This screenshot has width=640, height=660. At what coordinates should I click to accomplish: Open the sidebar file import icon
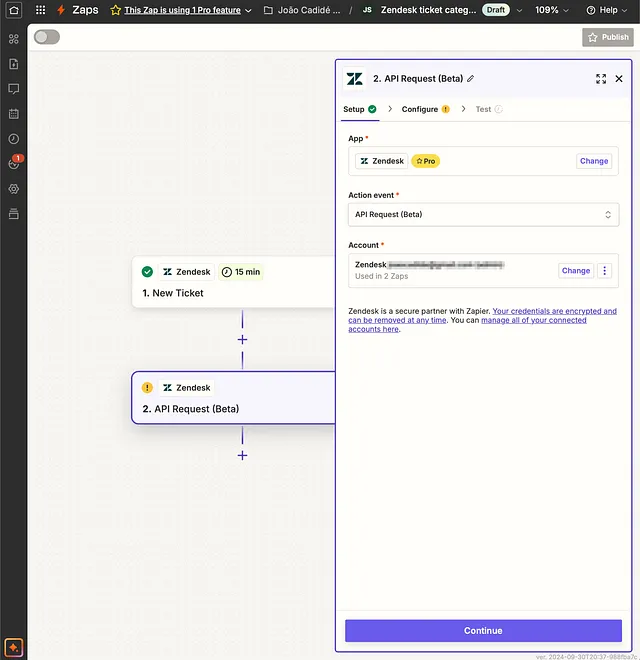pos(13,64)
